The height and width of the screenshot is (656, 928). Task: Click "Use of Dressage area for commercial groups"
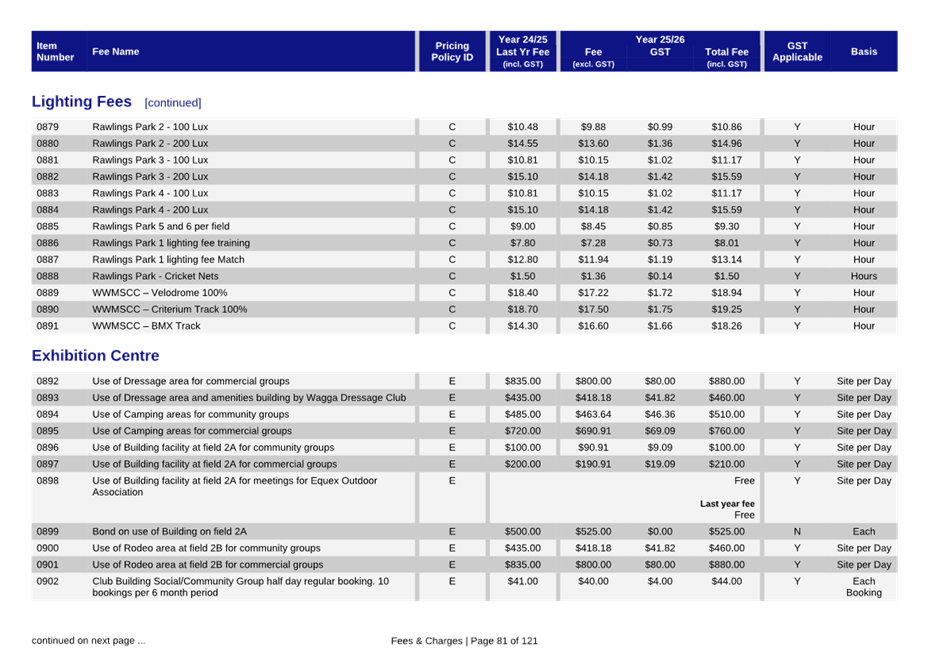pos(191,381)
